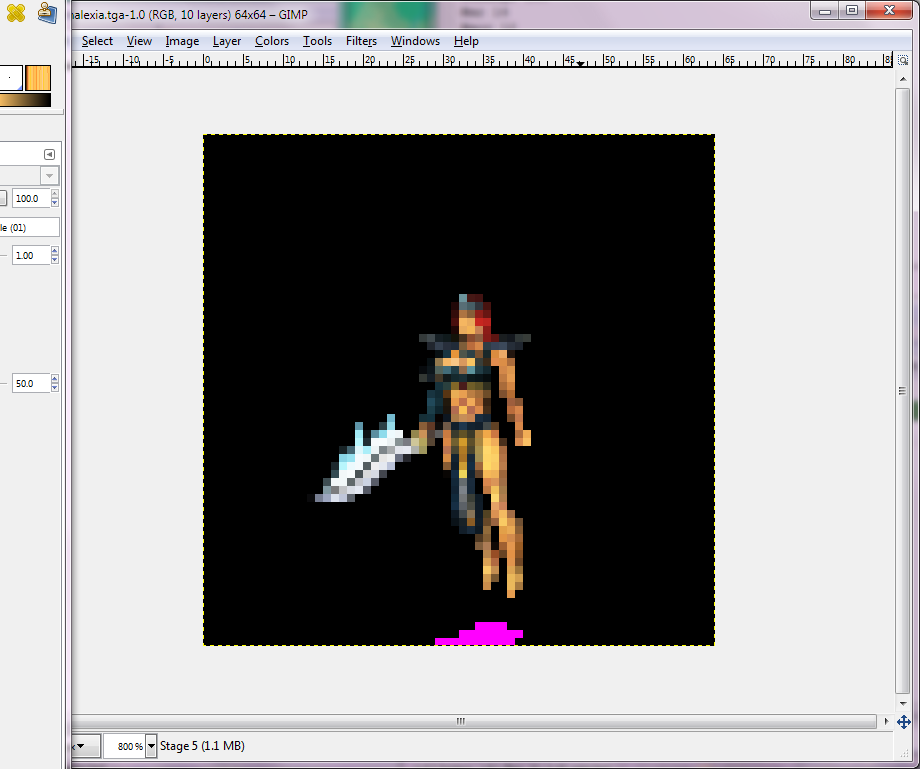Screen dimensions: 920x769
Task: Click the 'Stage 5 (1.1 MB)' status text
Action: coord(202,746)
